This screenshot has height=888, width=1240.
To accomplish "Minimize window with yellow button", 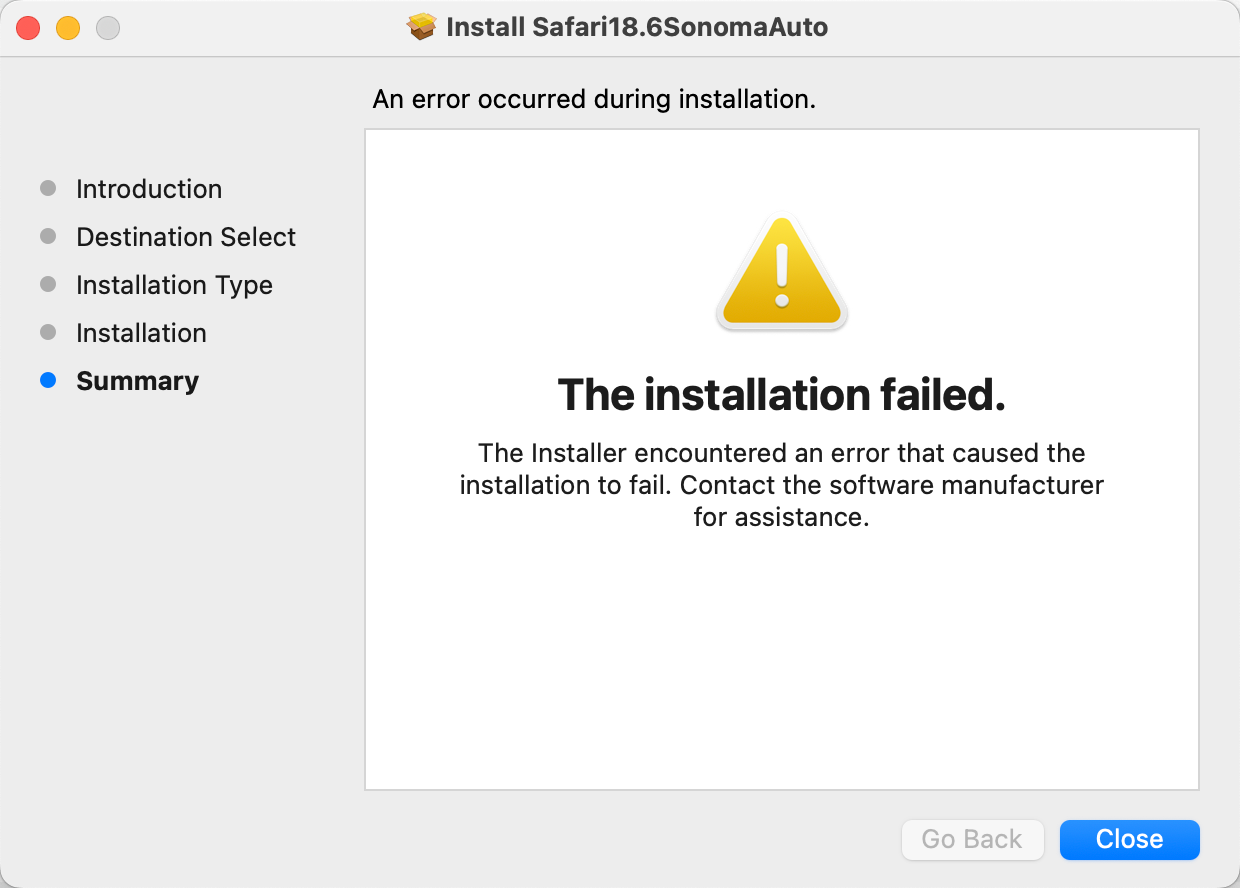I will pos(68,28).
